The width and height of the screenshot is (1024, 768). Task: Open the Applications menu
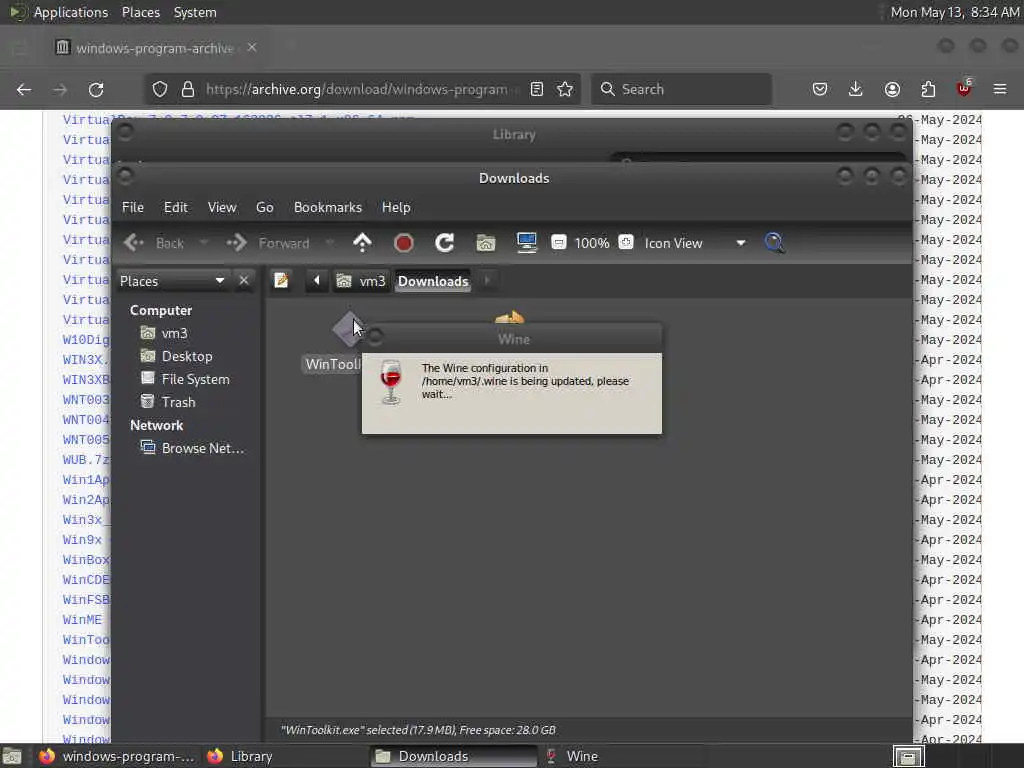point(71,12)
